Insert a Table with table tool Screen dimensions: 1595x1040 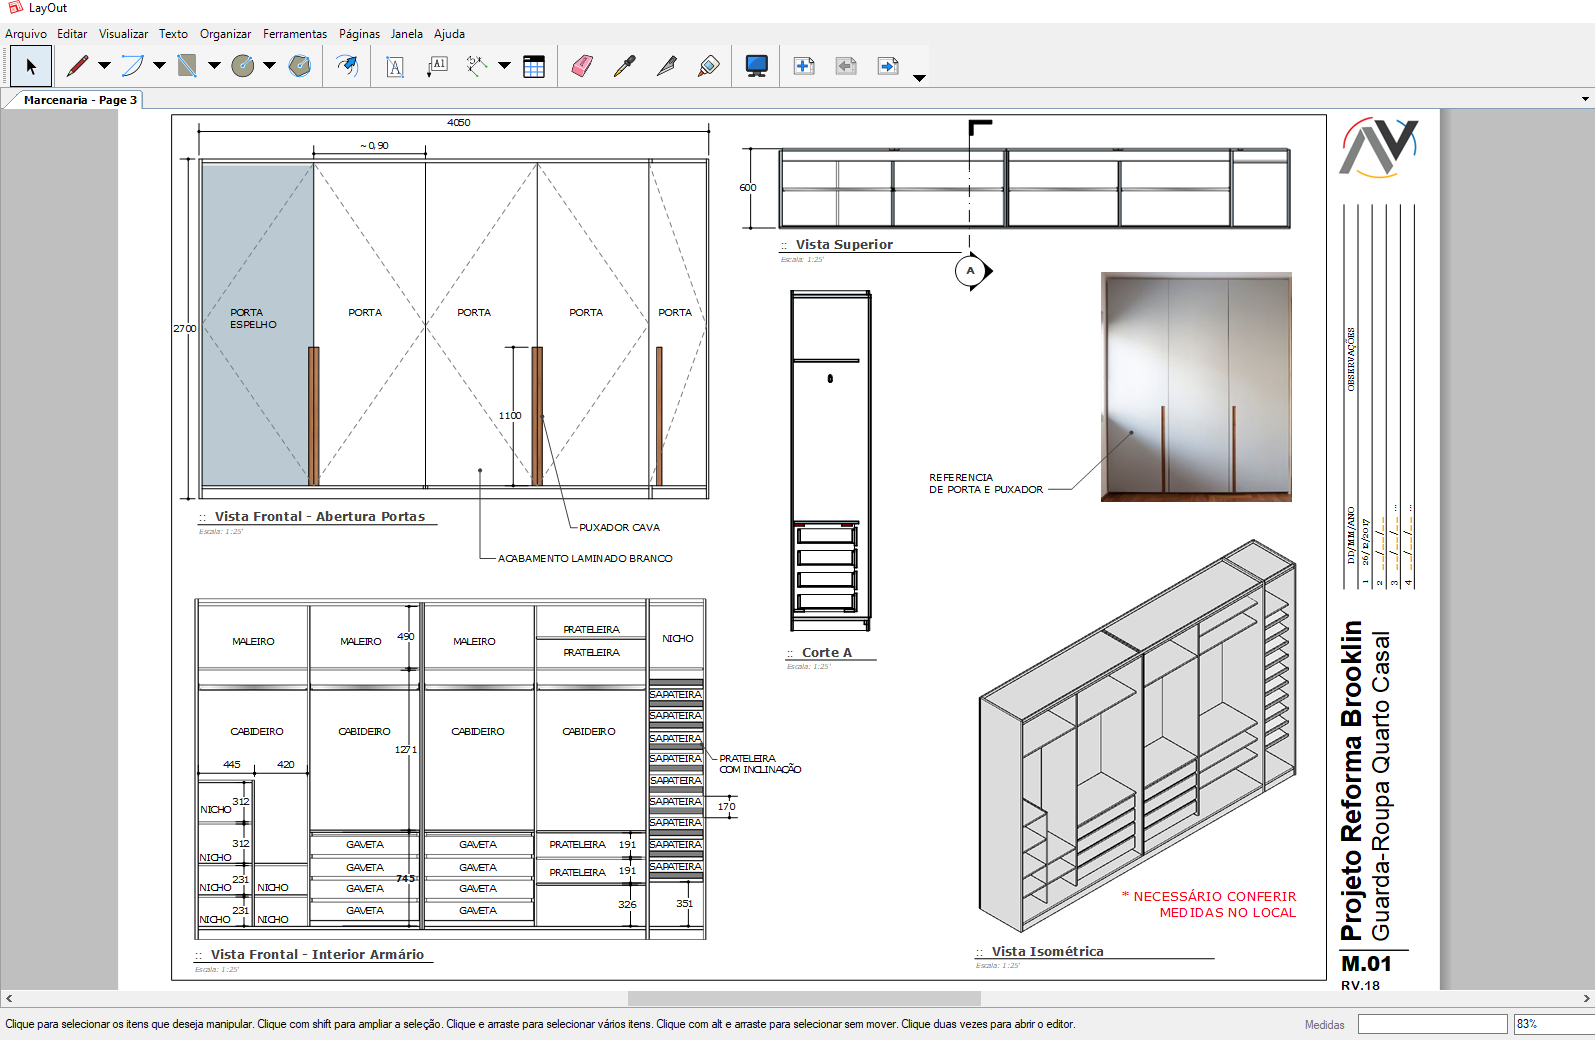pos(534,66)
